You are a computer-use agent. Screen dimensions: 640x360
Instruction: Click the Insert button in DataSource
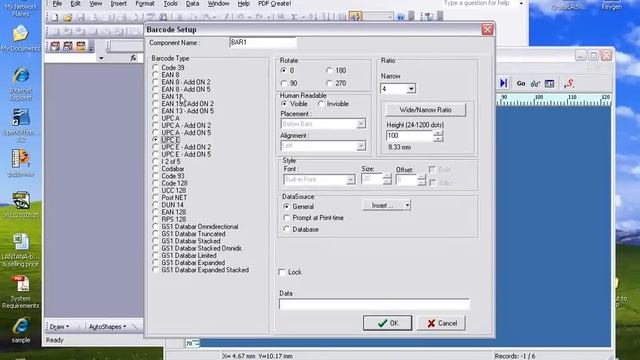tap(382, 205)
